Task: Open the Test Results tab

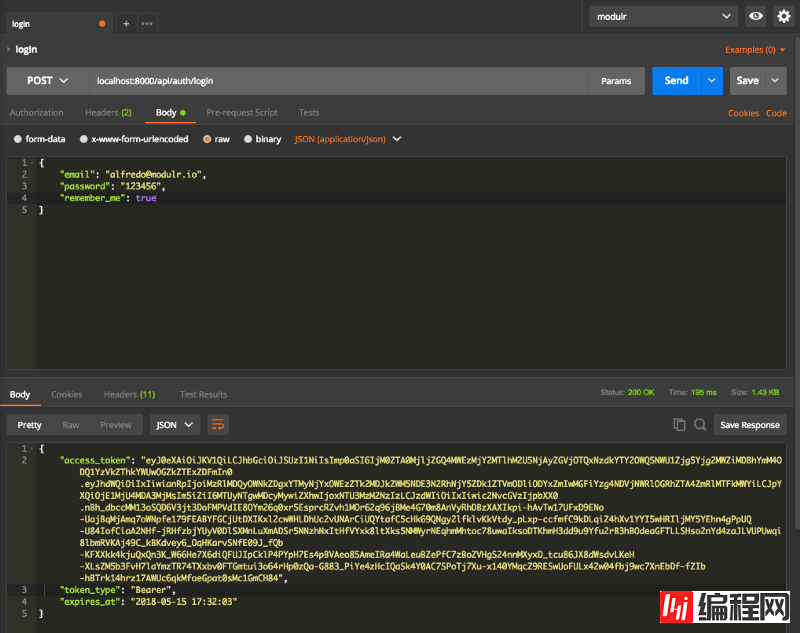Action: [x=203, y=394]
